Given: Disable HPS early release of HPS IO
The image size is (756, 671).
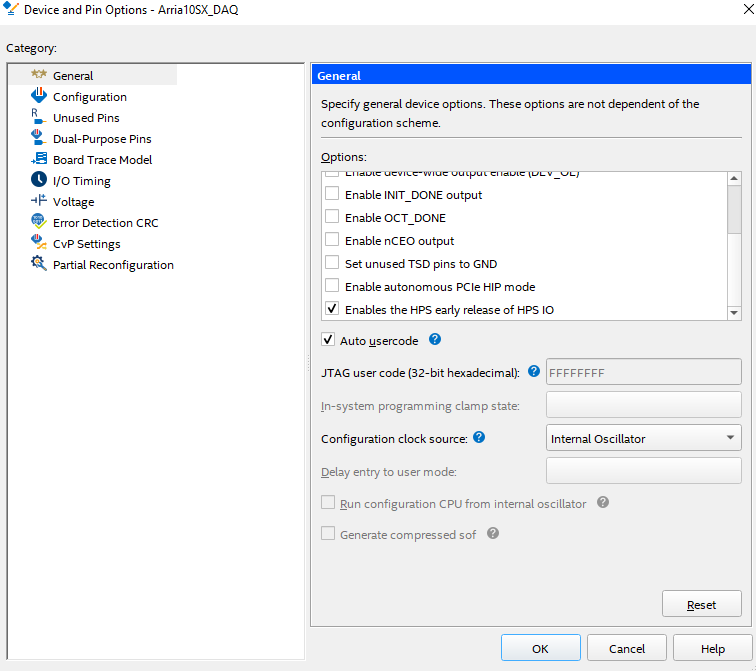Looking at the screenshot, I should coord(332,310).
